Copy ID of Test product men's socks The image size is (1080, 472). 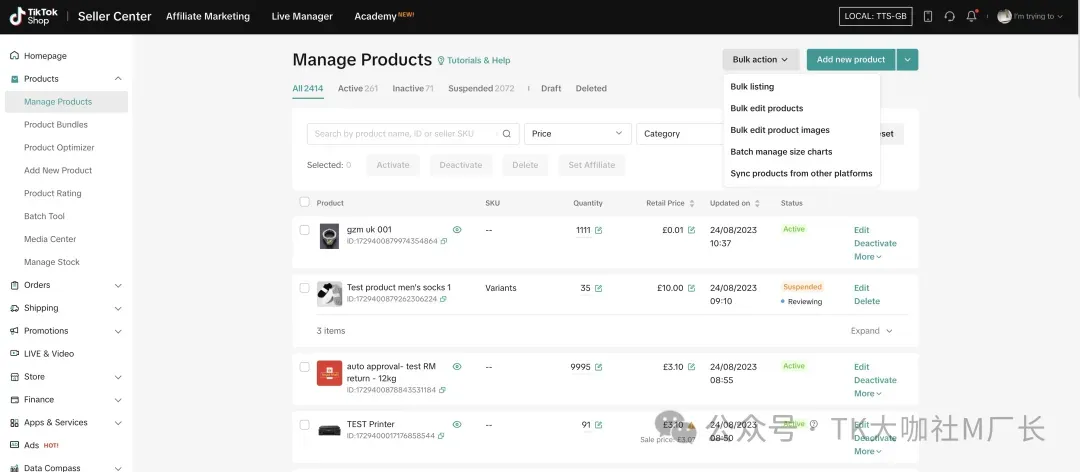(x=444, y=299)
